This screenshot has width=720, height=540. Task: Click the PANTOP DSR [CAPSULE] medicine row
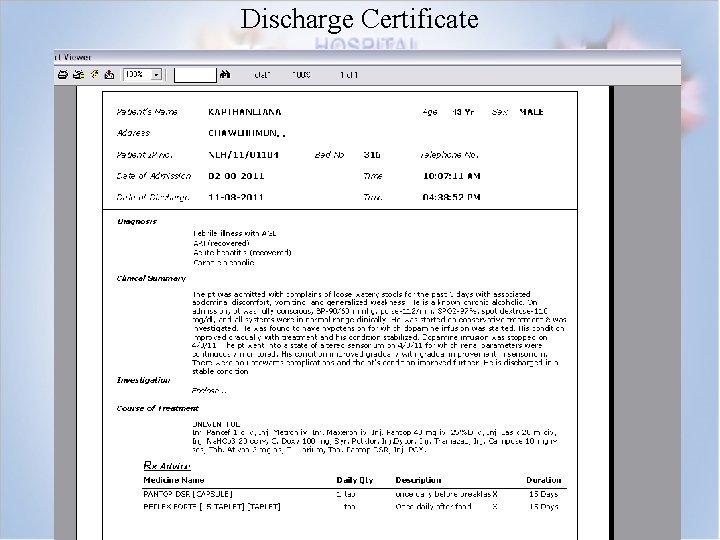(352, 495)
